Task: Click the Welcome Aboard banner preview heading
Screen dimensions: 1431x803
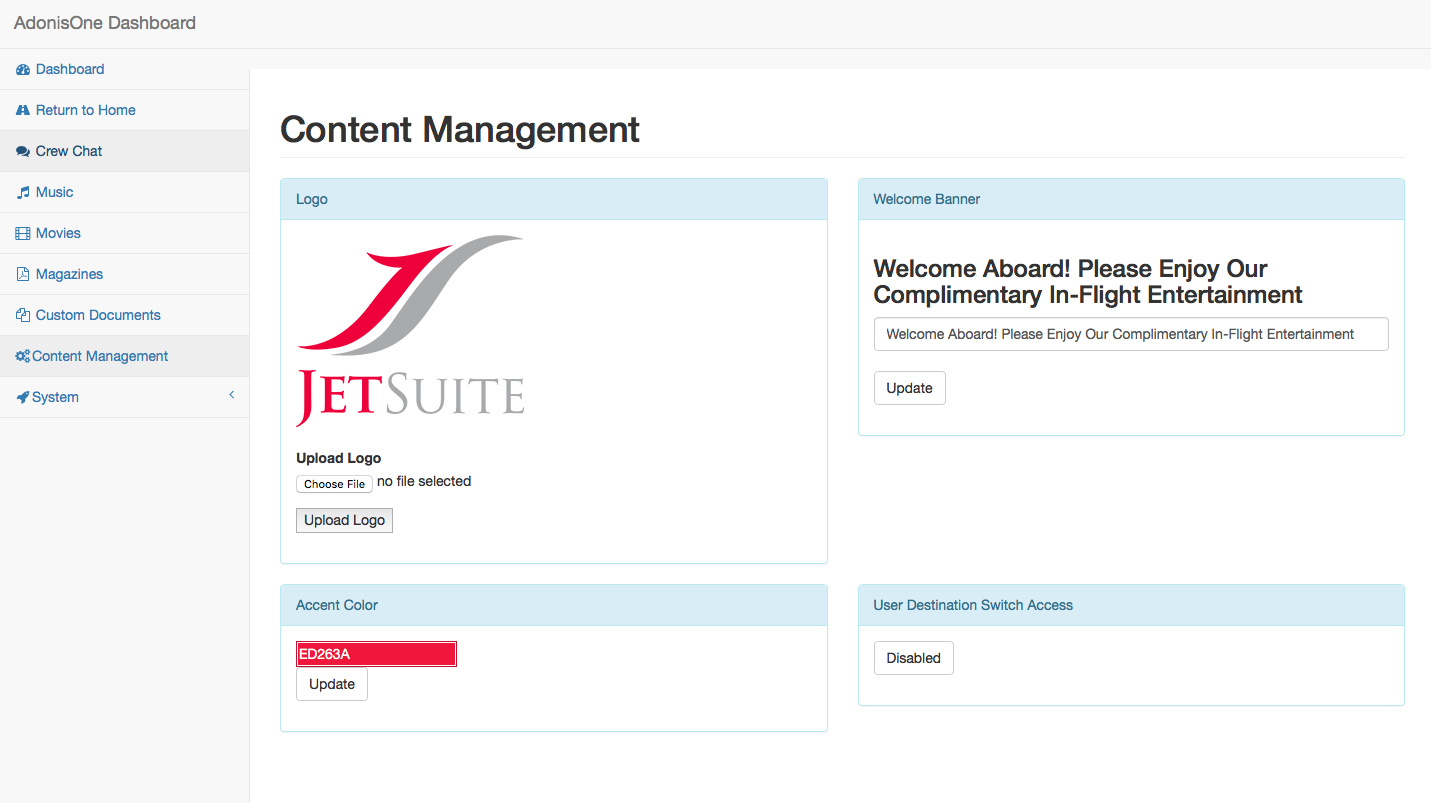Action: pos(1088,282)
